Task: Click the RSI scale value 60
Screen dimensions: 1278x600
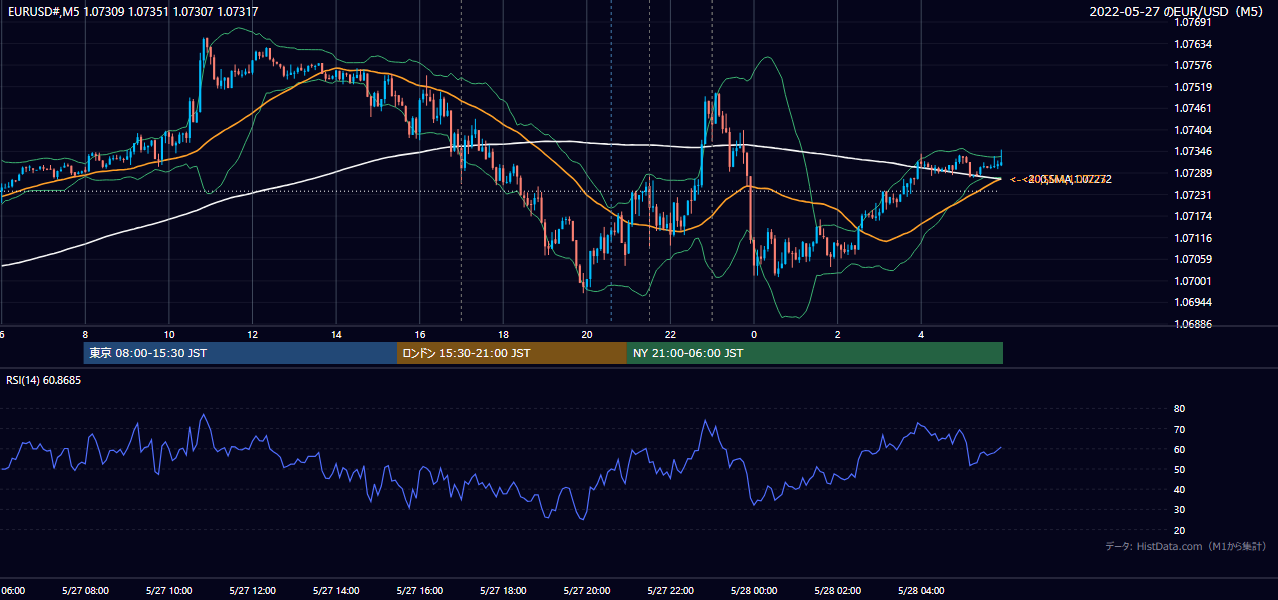Action: pyautogui.click(x=1179, y=449)
